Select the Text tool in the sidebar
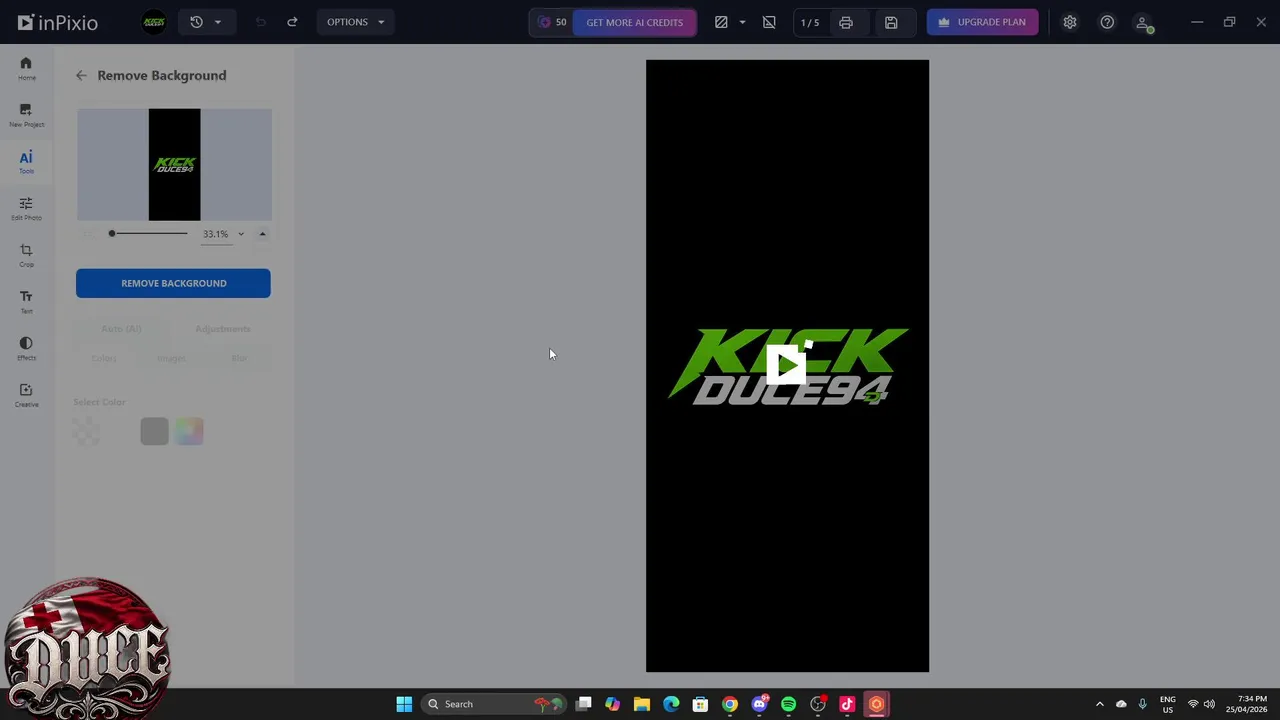 point(26,301)
